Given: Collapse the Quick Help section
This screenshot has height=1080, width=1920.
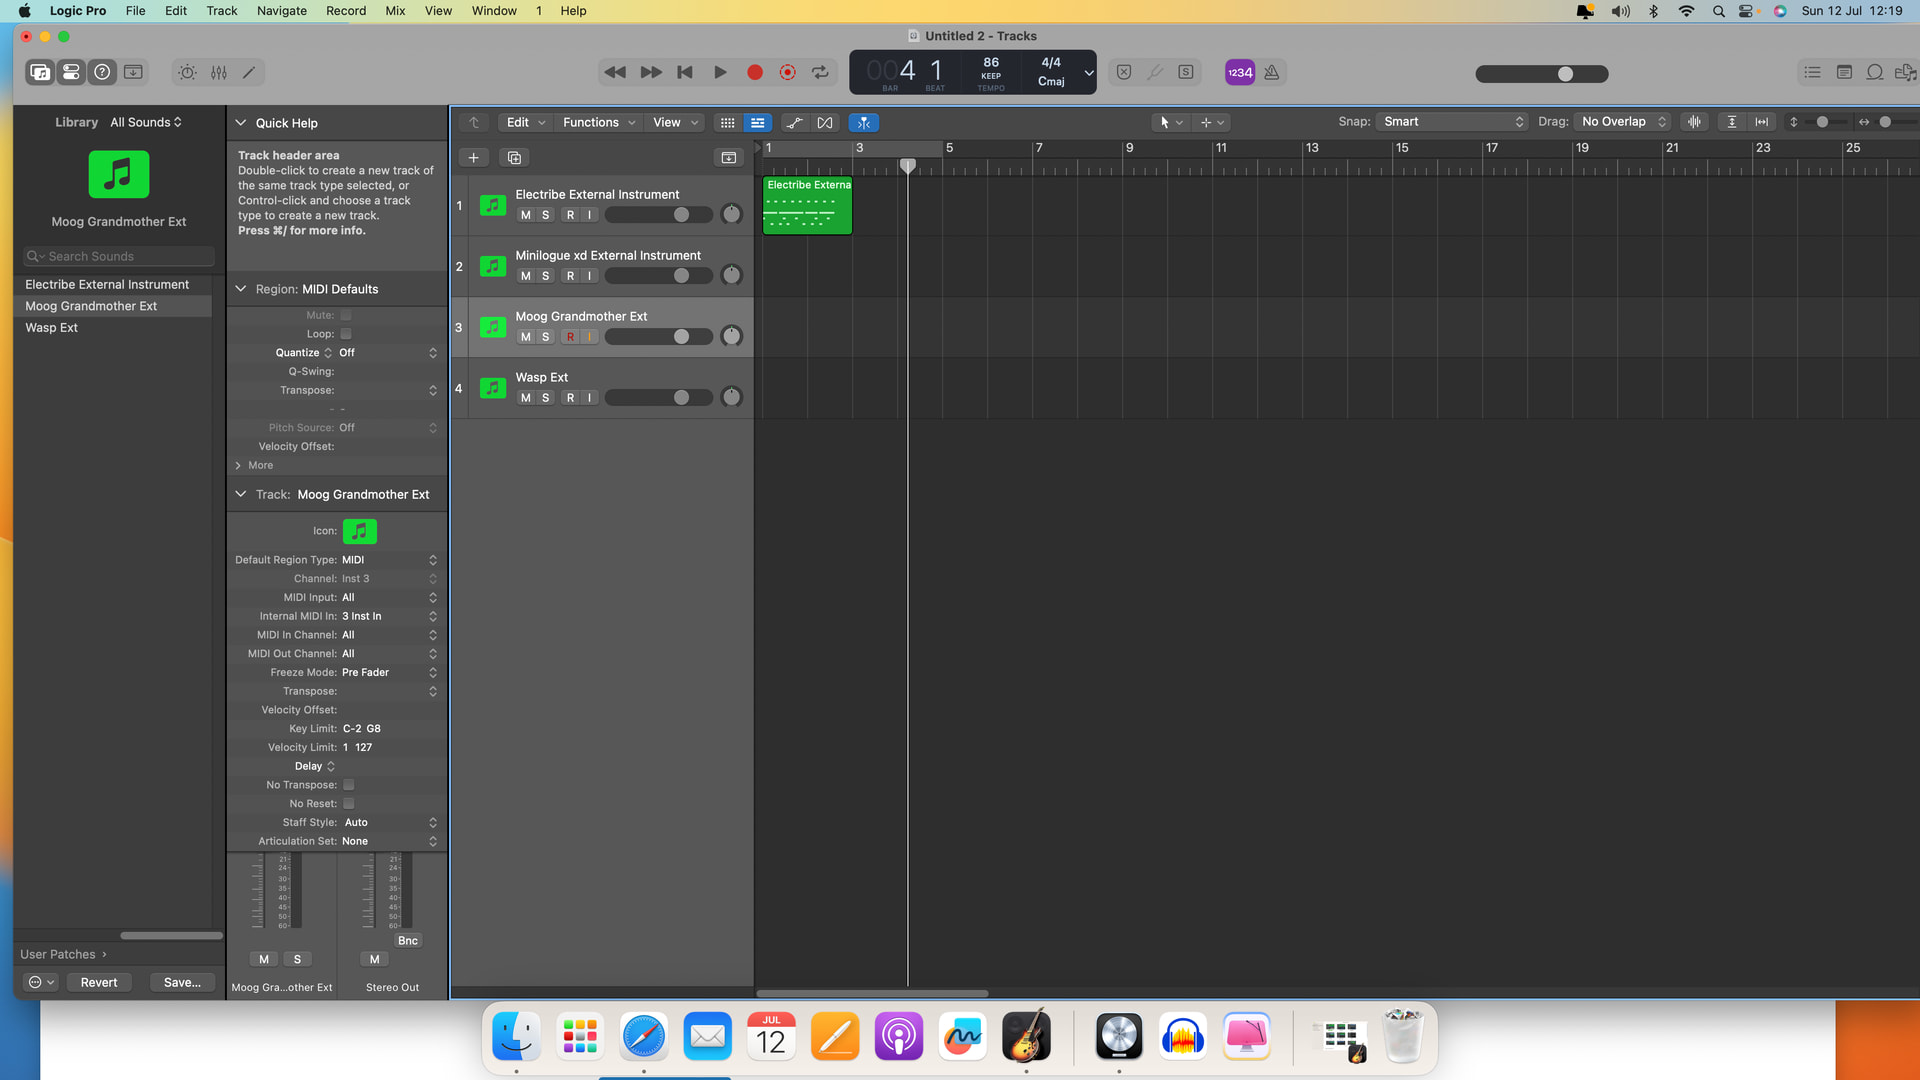Looking at the screenshot, I should click(x=241, y=123).
